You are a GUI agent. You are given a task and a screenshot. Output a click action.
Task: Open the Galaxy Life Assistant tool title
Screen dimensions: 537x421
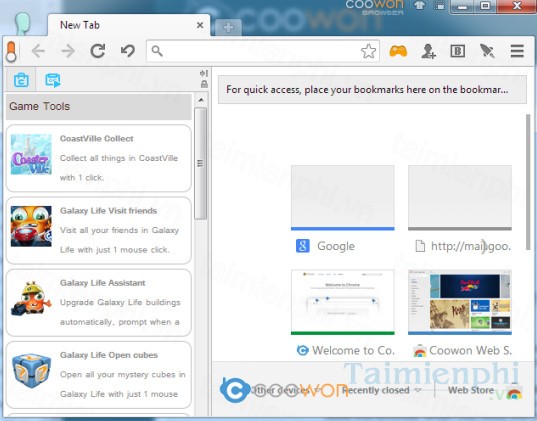tap(103, 283)
